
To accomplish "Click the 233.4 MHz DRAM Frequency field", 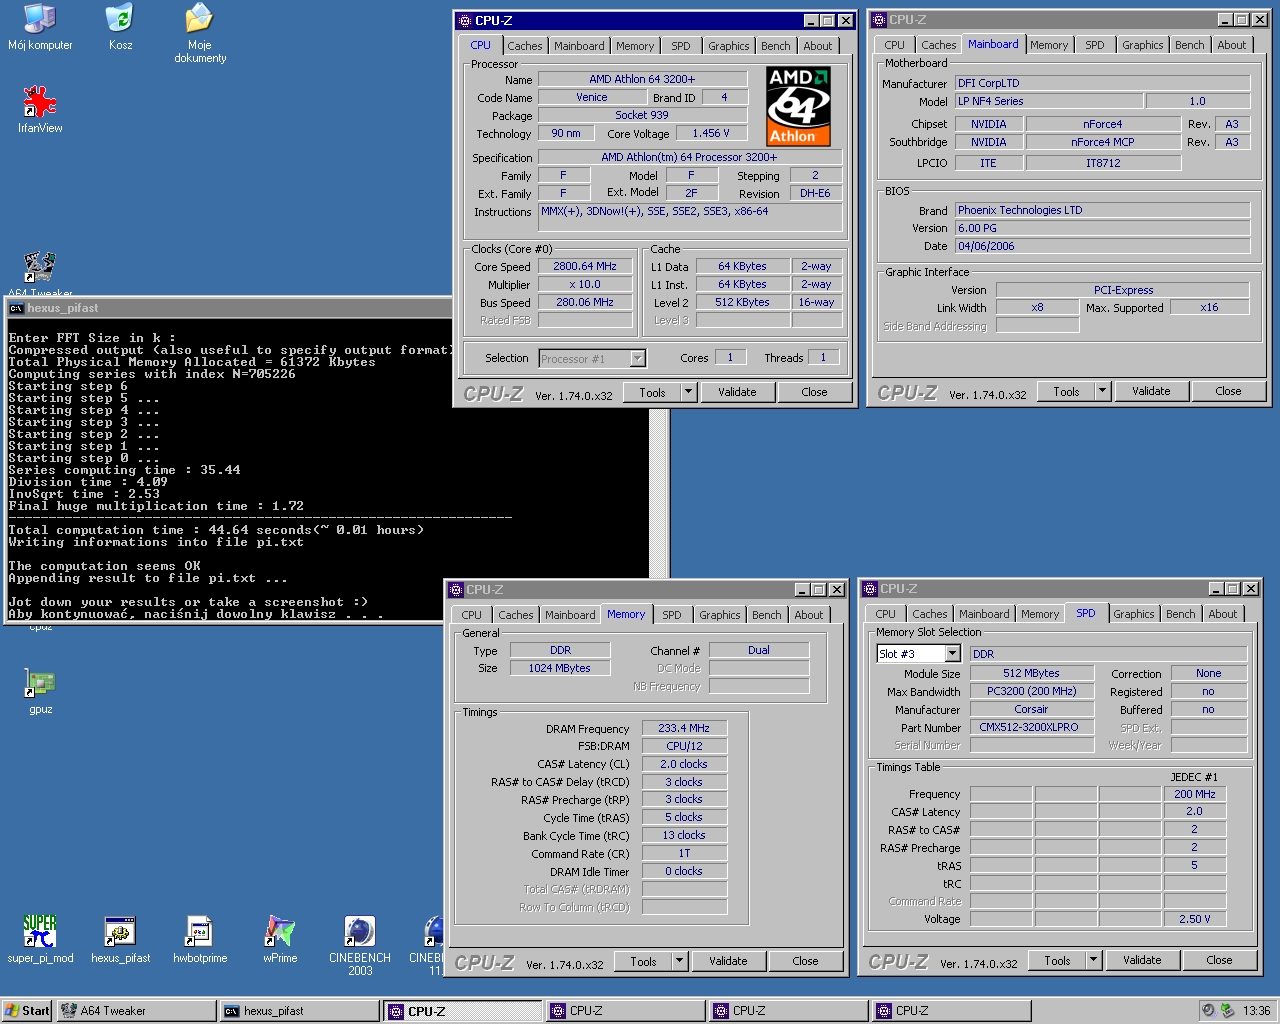I will (x=684, y=729).
